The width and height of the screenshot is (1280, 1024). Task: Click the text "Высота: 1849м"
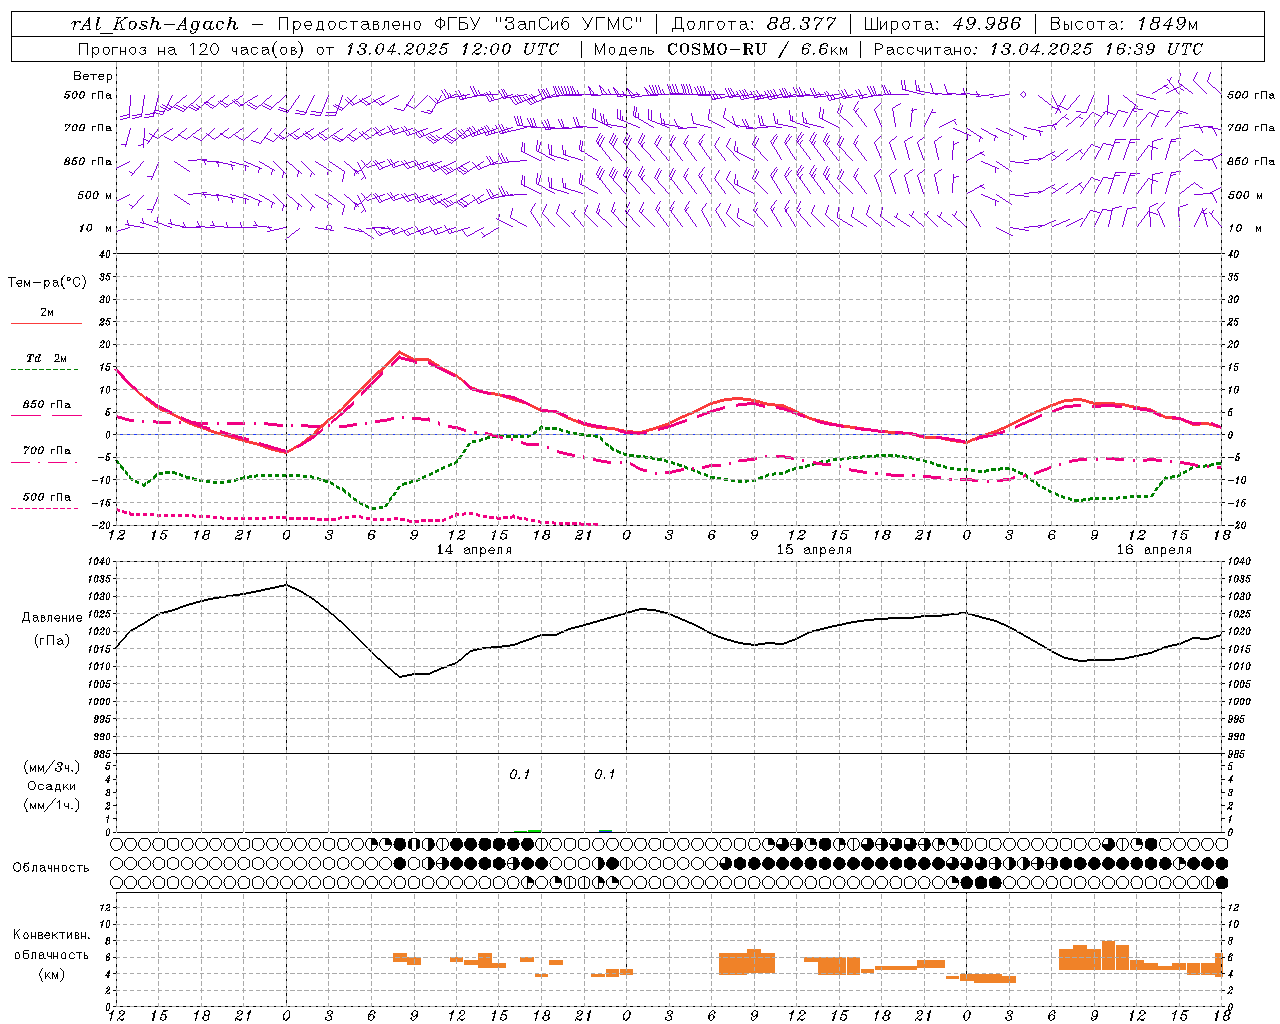[x=1124, y=24]
